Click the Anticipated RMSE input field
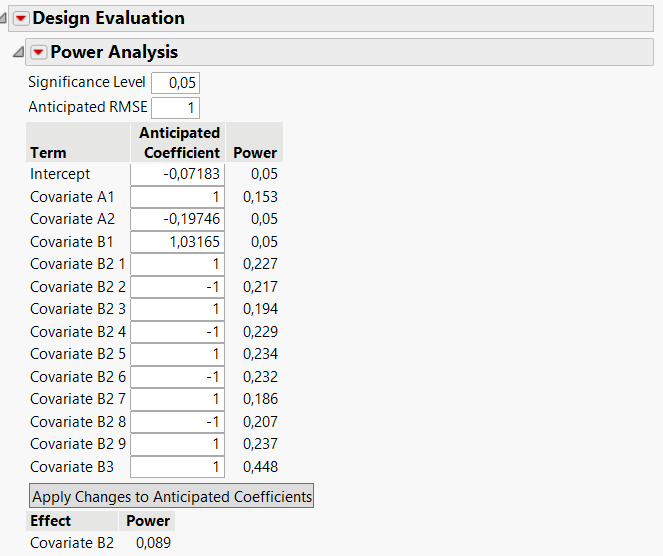Image resolution: width=663 pixels, height=556 pixels. (175, 108)
